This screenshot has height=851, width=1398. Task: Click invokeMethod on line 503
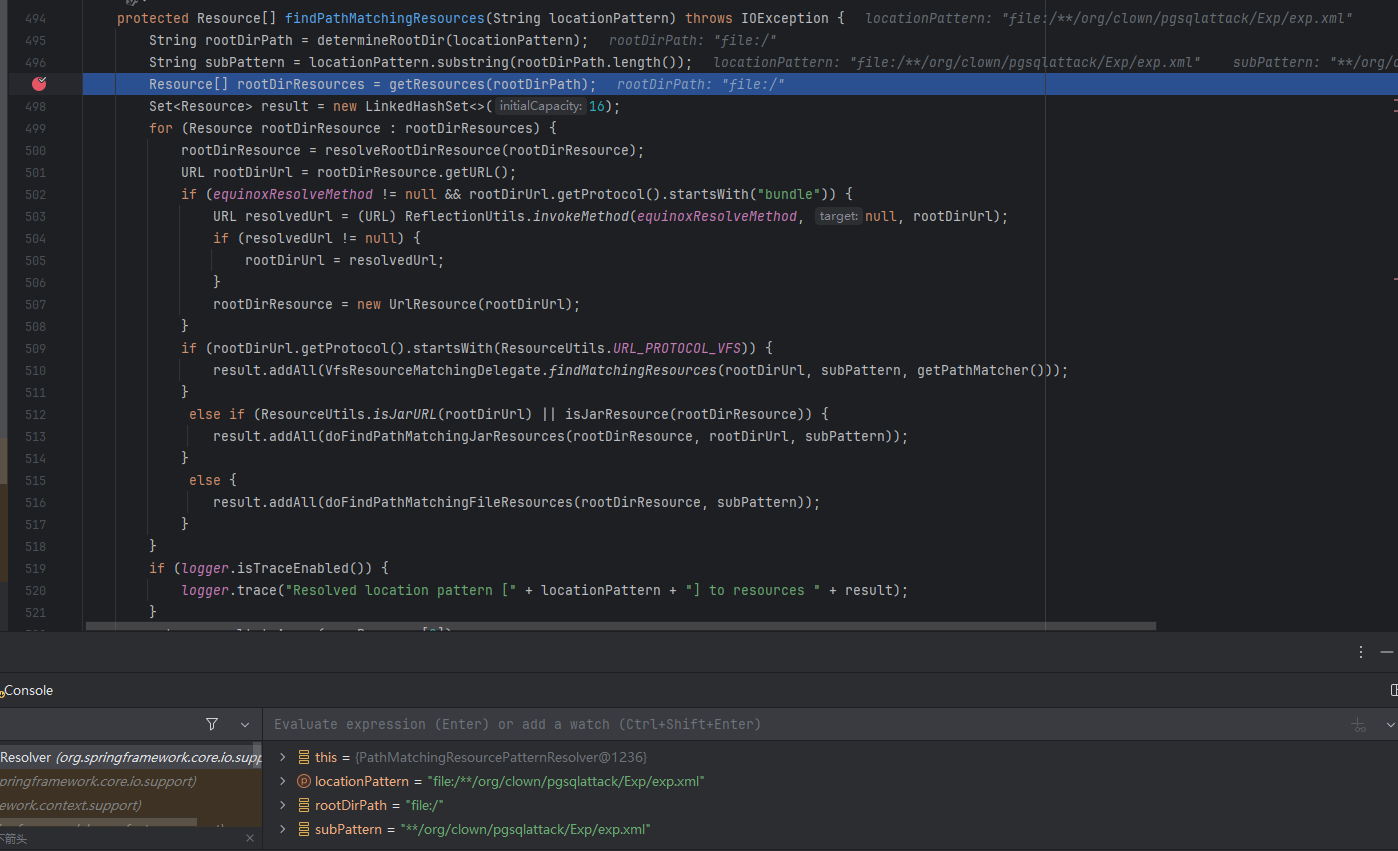coord(581,216)
